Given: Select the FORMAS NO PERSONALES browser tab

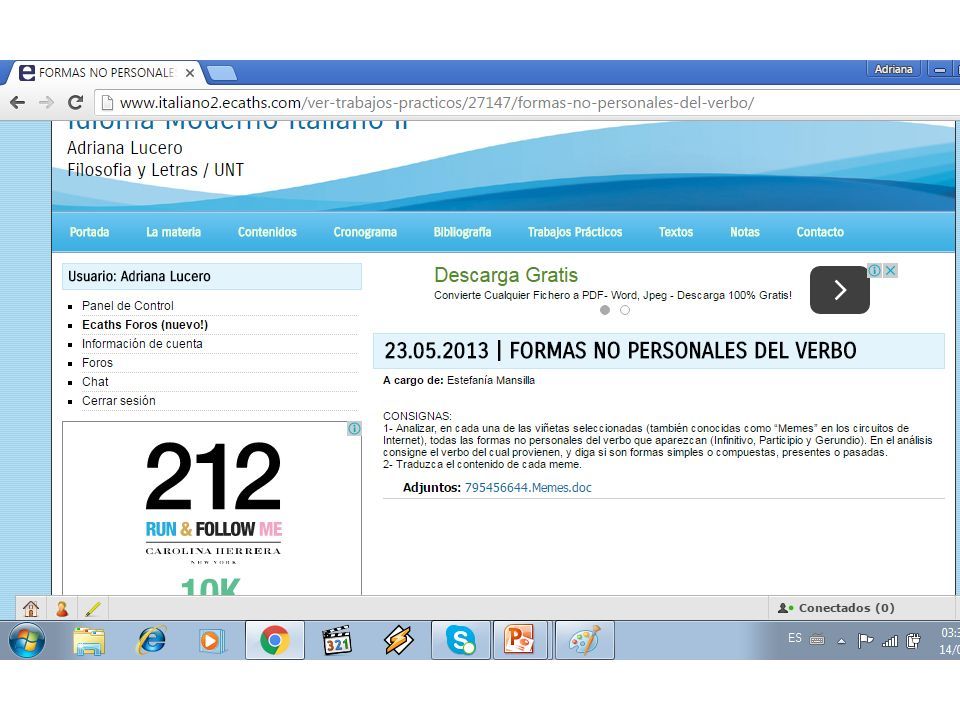Looking at the screenshot, I should [x=104, y=73].
